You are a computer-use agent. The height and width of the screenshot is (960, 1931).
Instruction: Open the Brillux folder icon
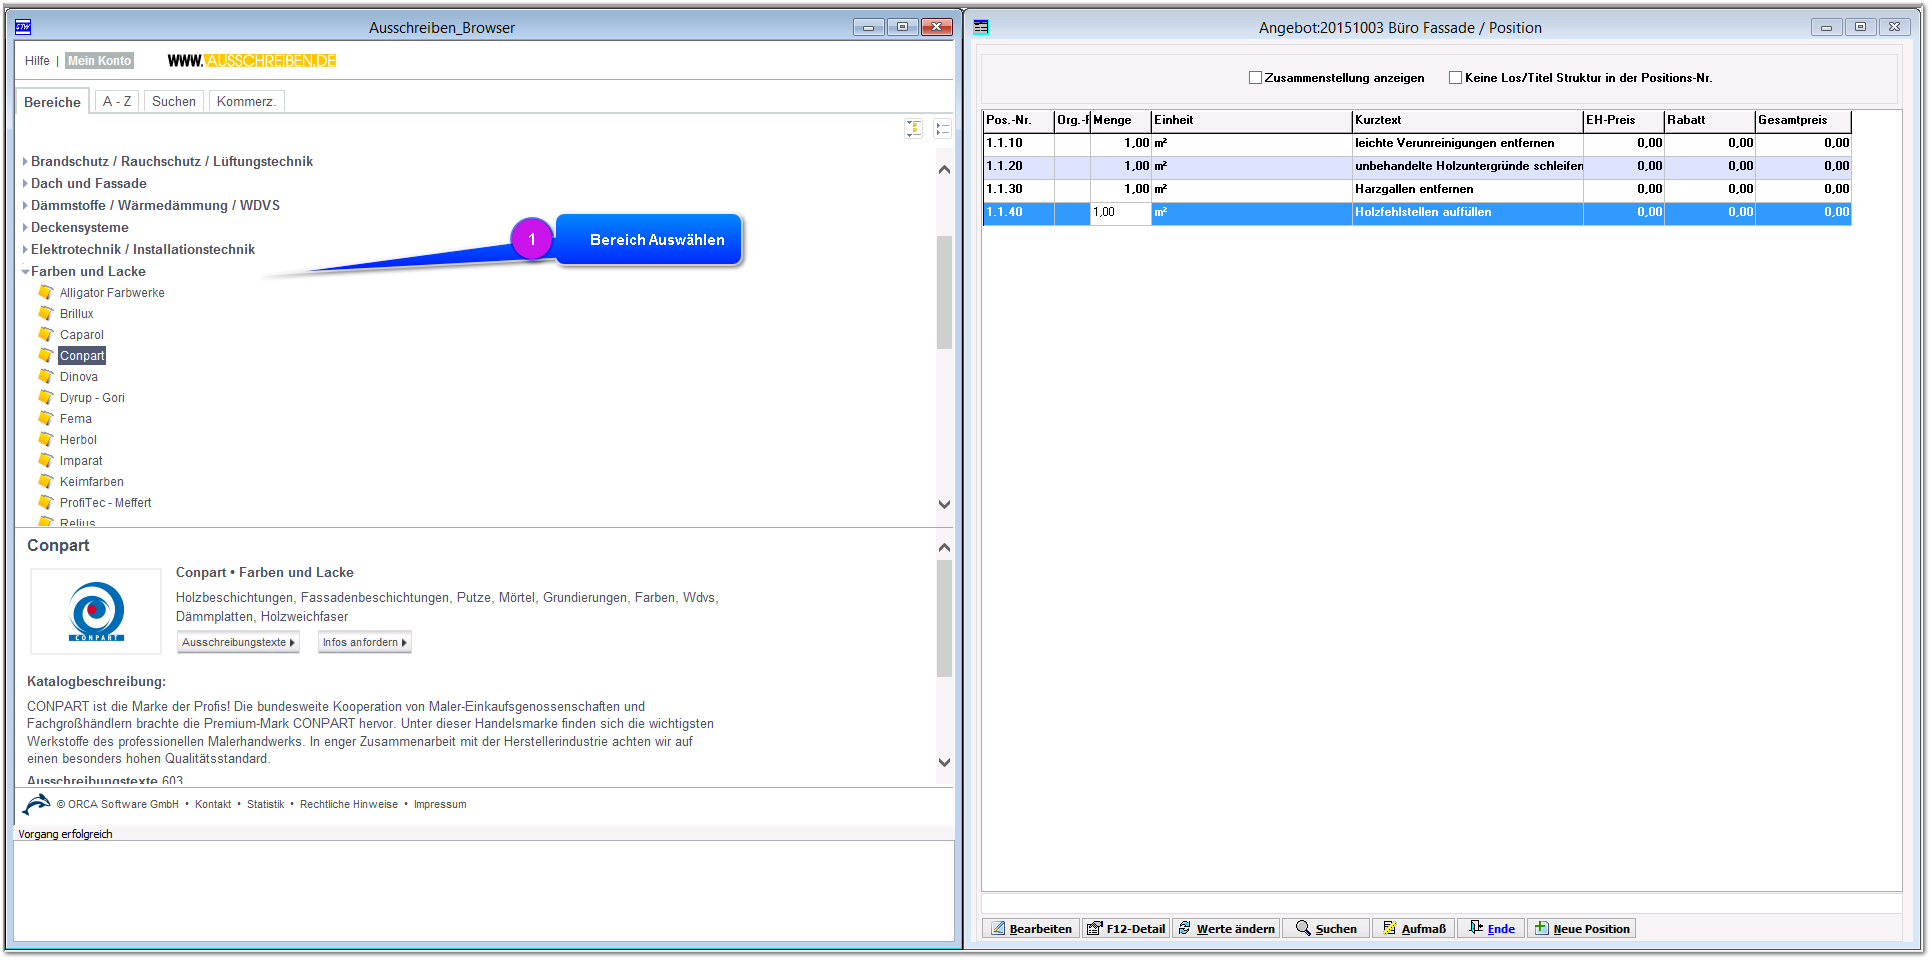[45, 313]
